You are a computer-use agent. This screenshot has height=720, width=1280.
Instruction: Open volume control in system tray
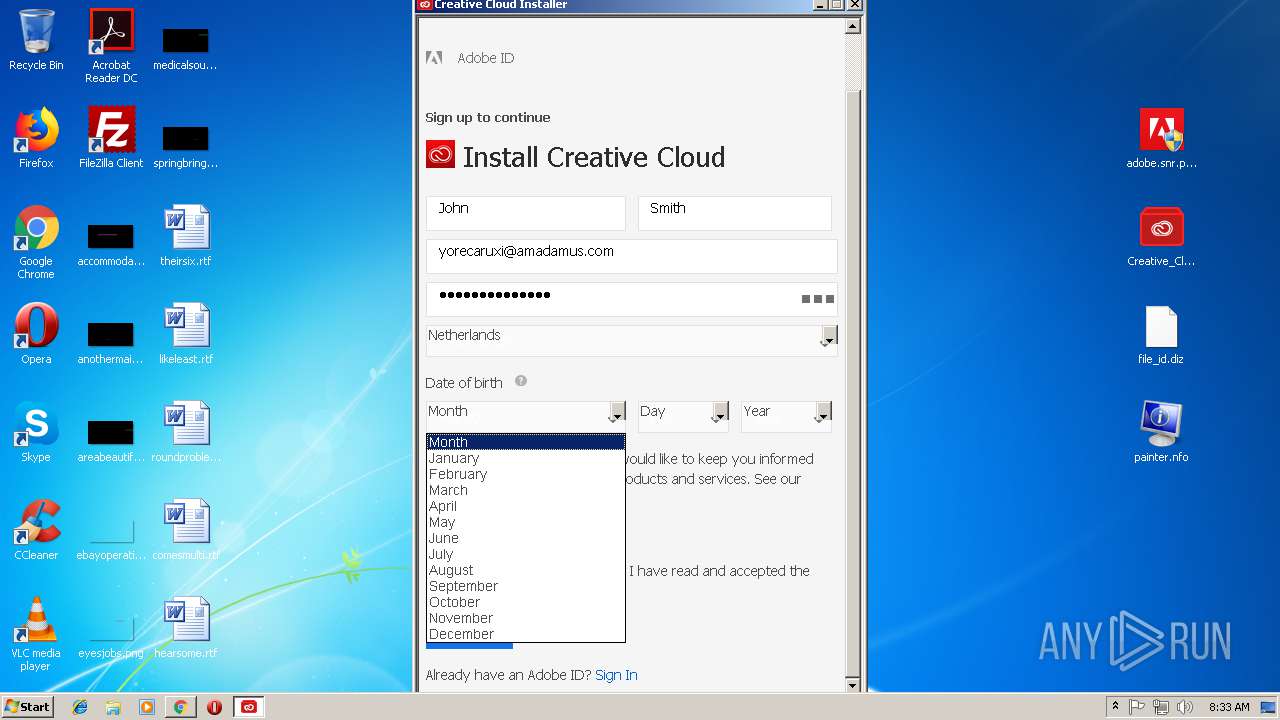tap(1185, 707)
